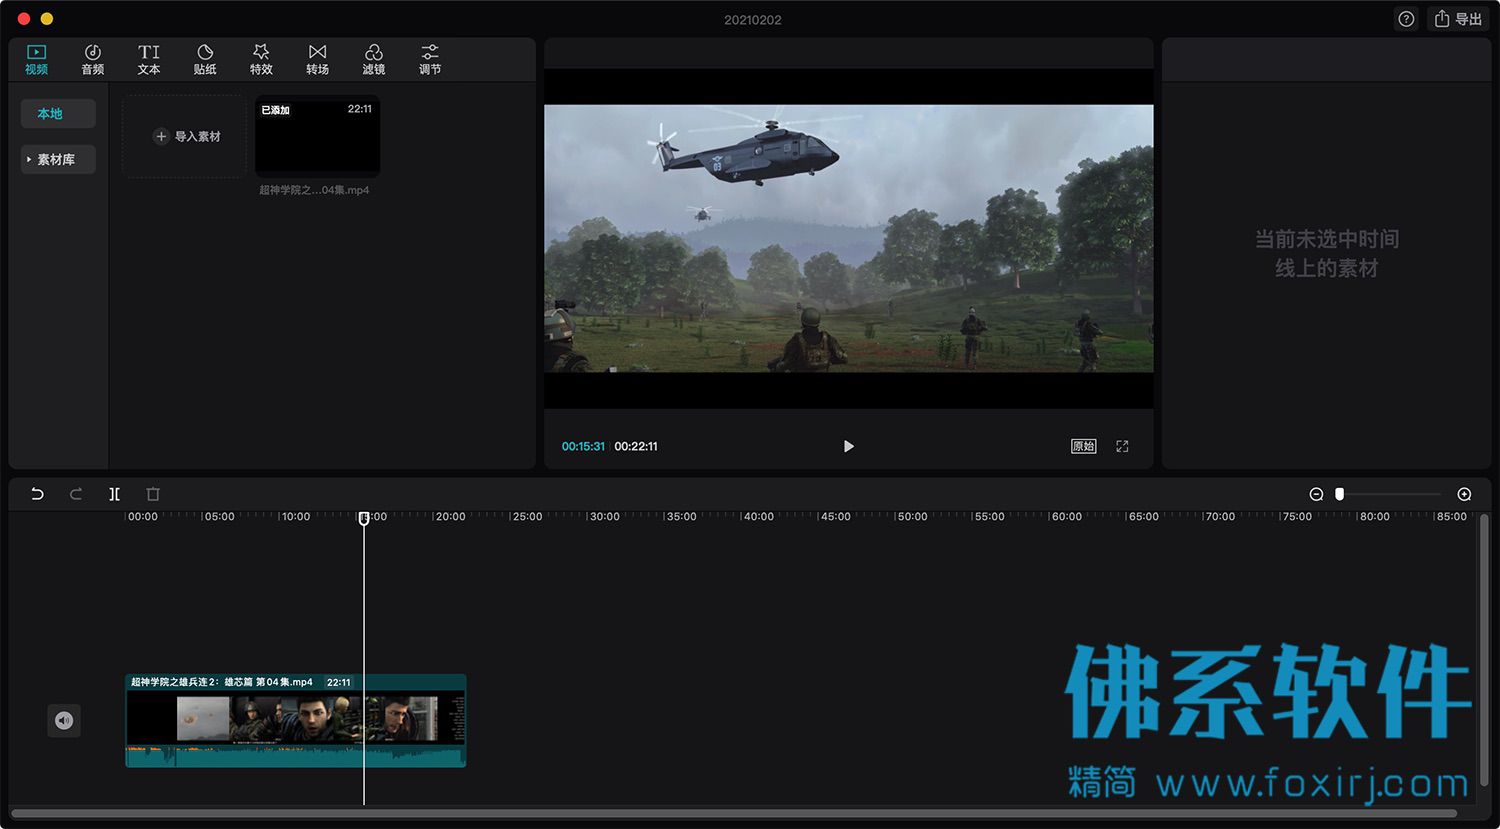
Task: Open the 滤镜 filters tab
Action: [x=373, y=60]
